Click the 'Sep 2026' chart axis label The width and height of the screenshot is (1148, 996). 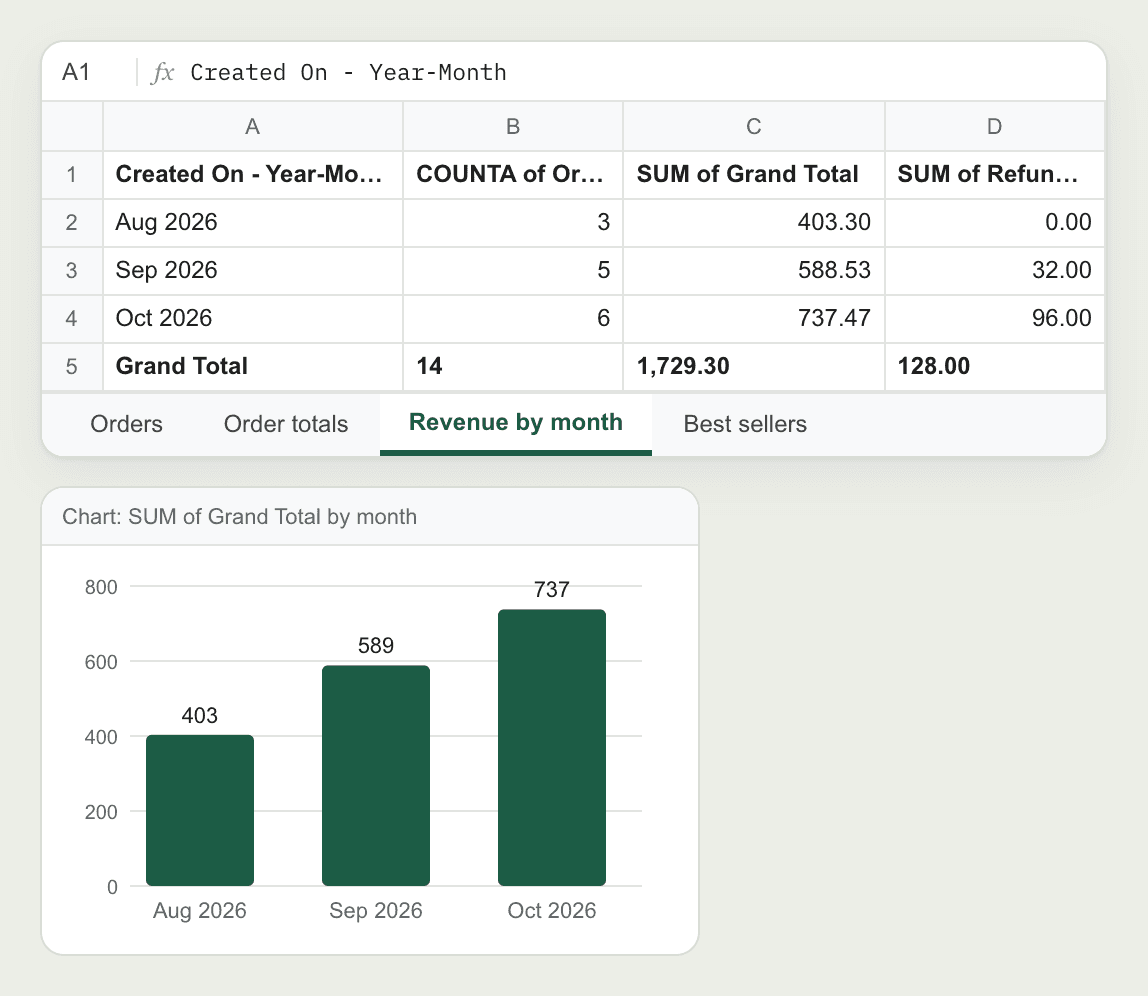pyautogui.click(x=376, y=910)
